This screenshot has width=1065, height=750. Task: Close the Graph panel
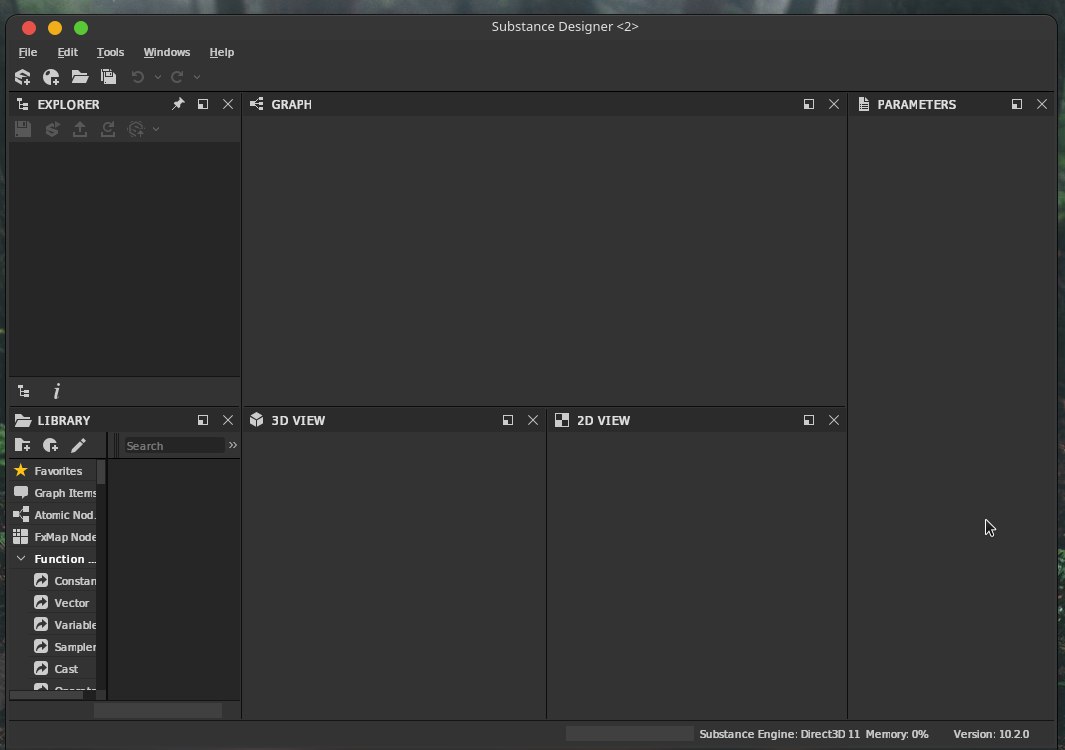[x=833, y=104]
